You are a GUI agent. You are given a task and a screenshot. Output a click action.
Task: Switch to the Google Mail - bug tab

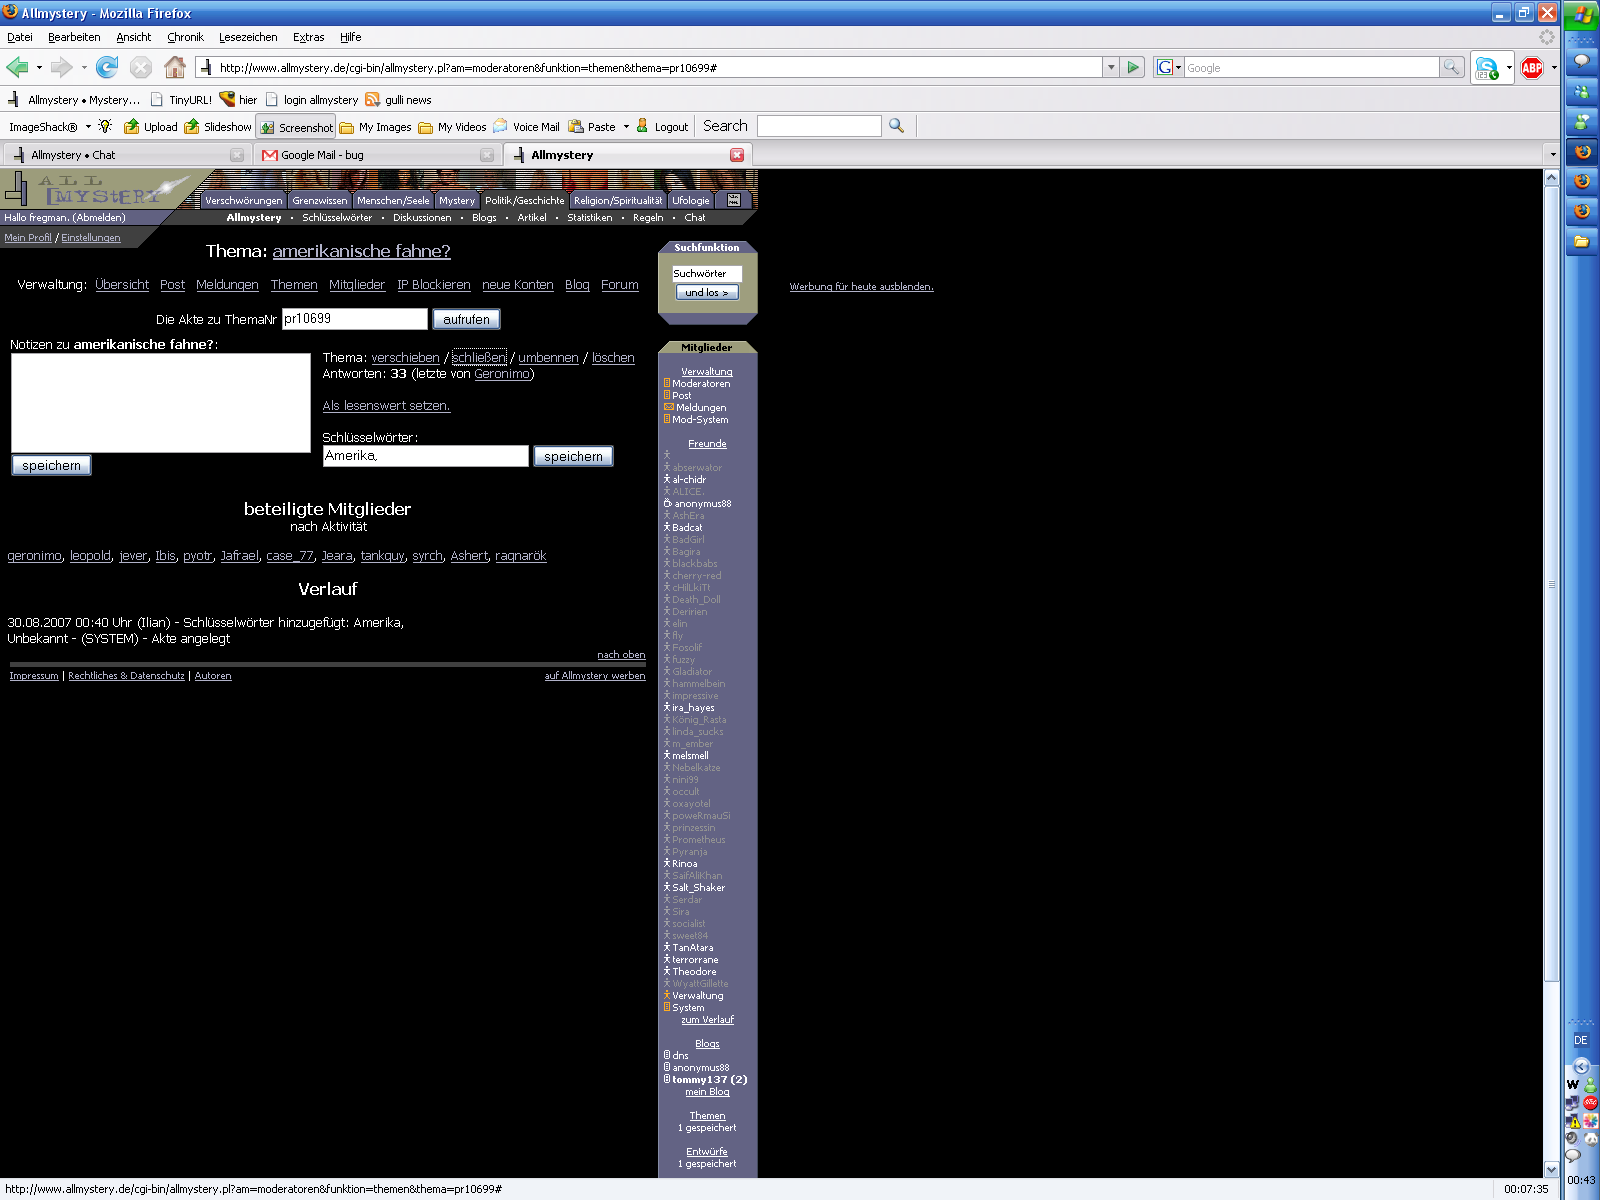pos(375,155)
